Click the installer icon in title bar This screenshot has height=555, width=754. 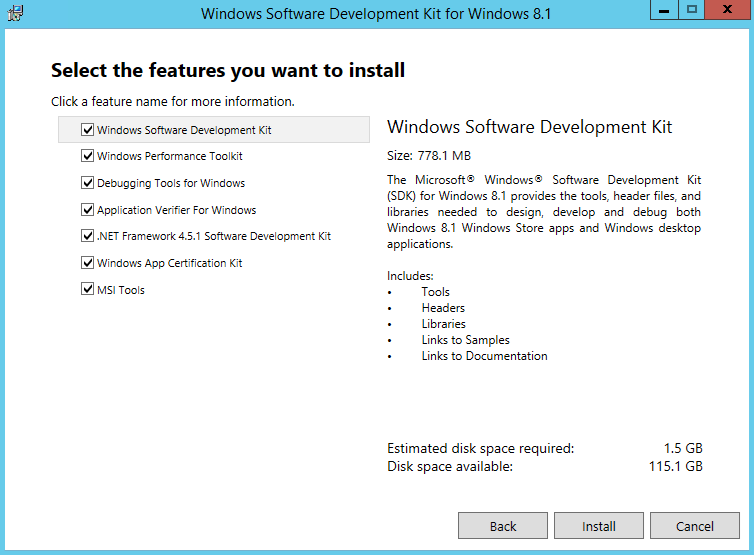(15, 13)
